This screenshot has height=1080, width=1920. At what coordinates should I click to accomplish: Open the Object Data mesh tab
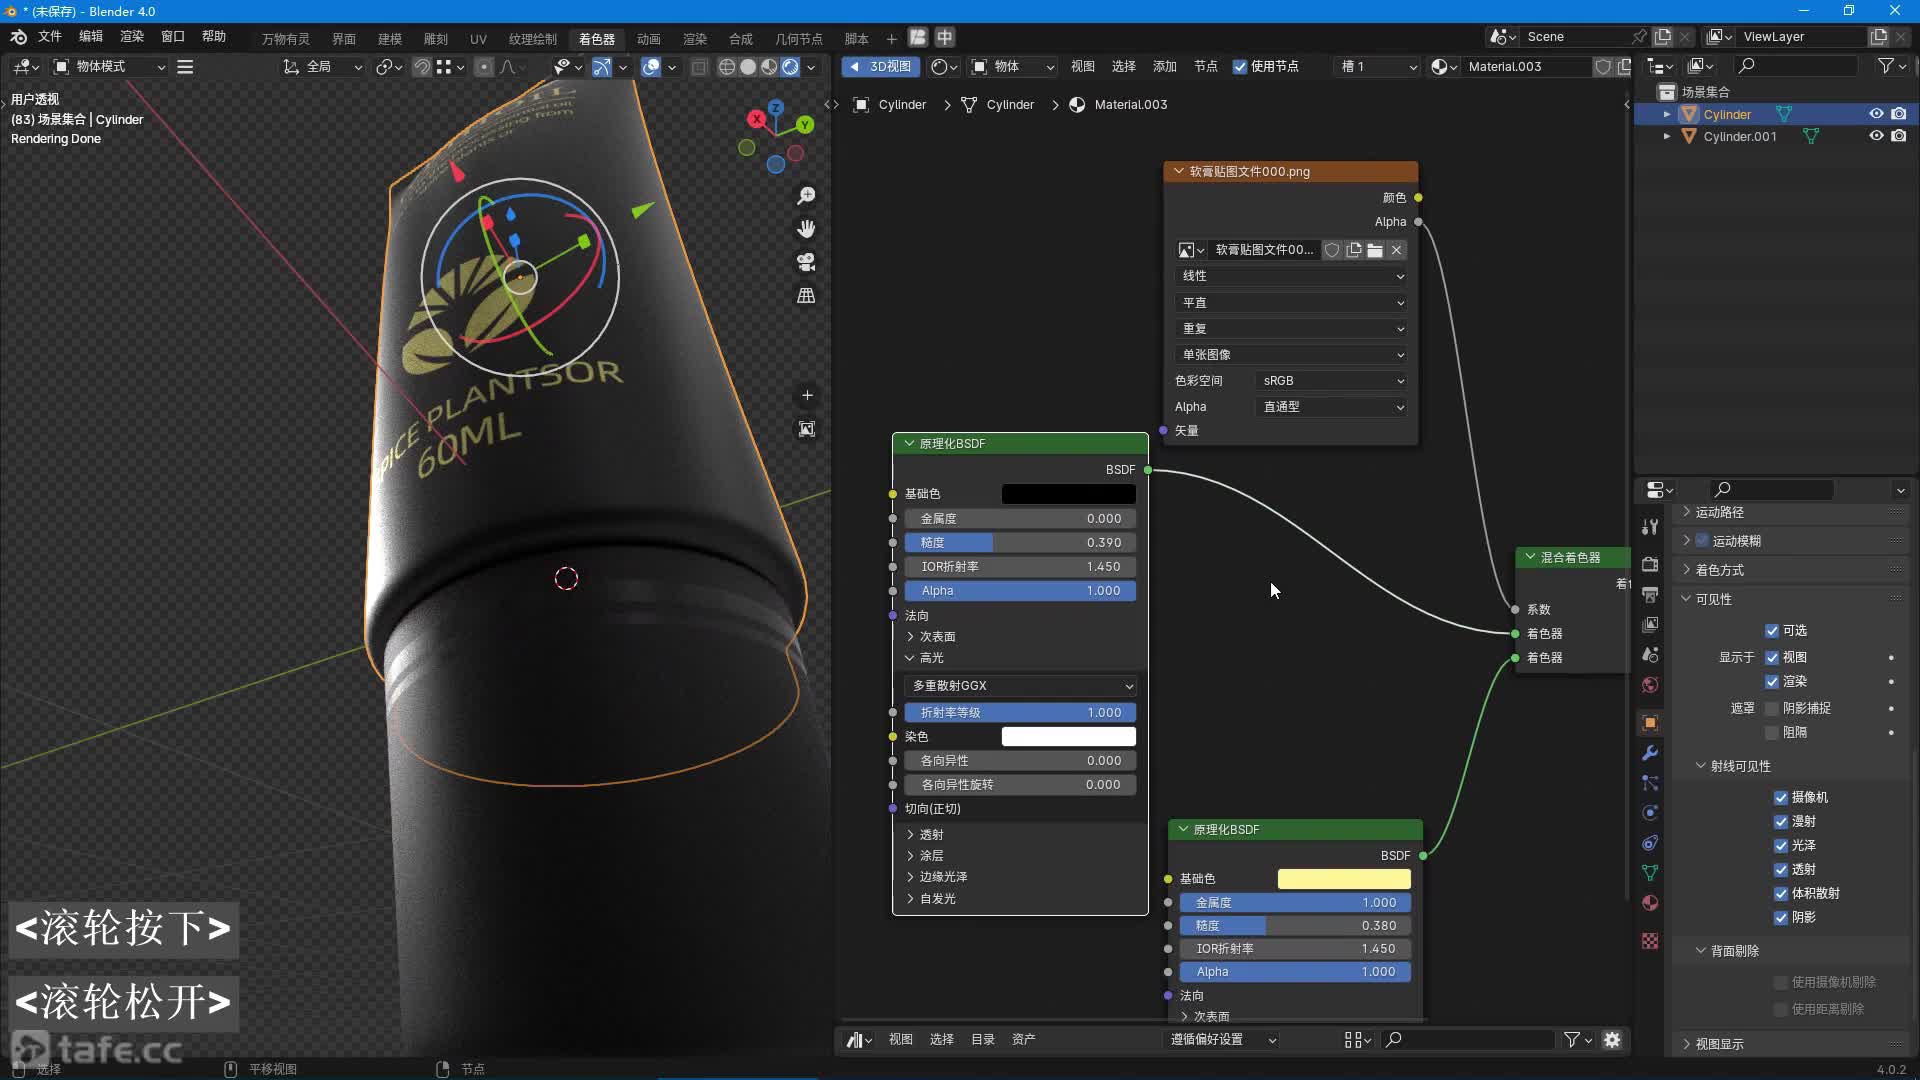tap(1650, 872)
